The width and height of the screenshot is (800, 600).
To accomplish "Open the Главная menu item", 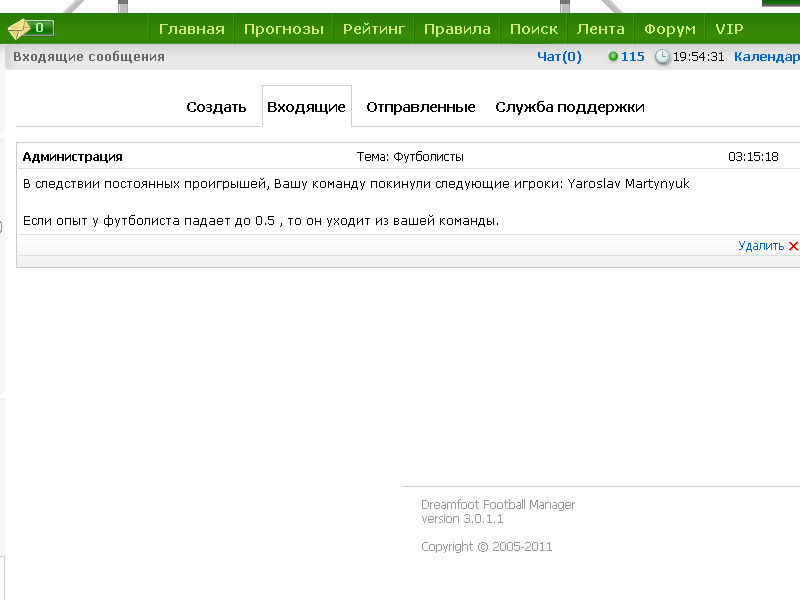I will [x=192, y=29].
